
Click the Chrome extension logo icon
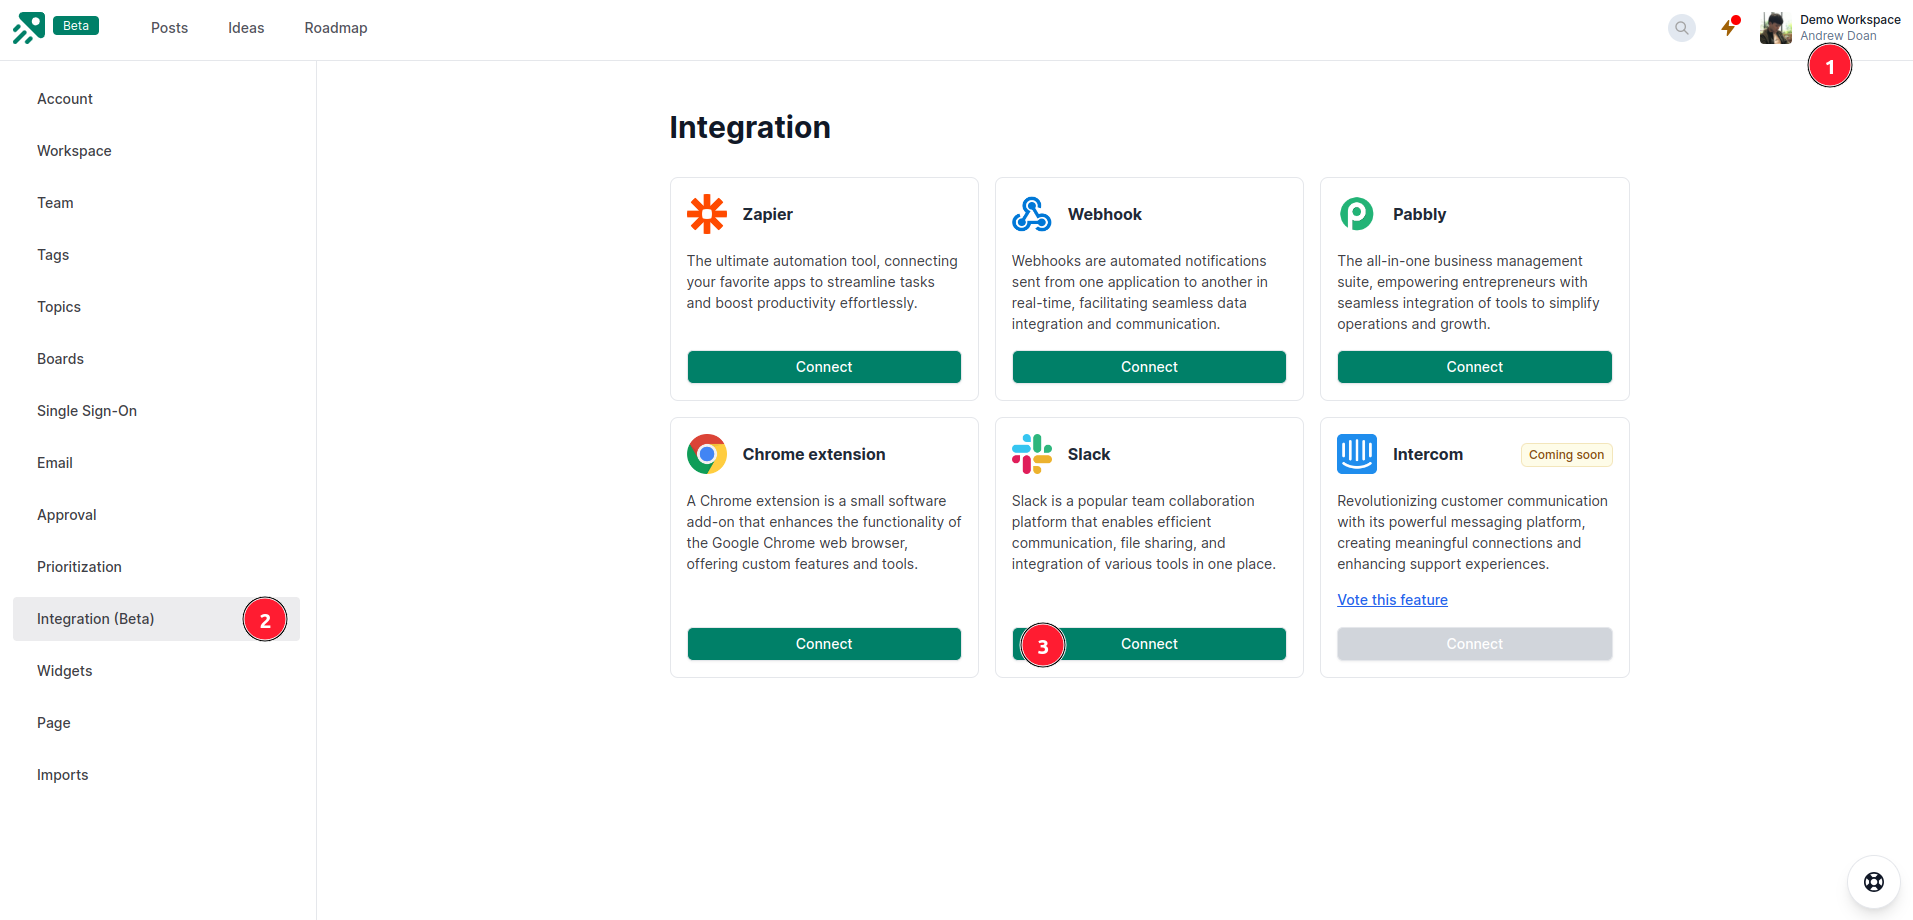(707, 454)
